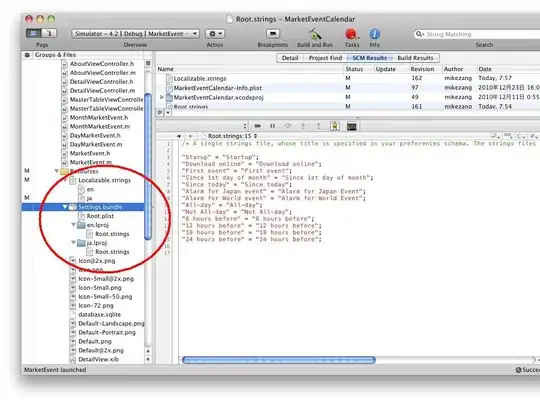Click the small icon above sidebar scrollbar
Screen dimensions: 540x404
148,63
